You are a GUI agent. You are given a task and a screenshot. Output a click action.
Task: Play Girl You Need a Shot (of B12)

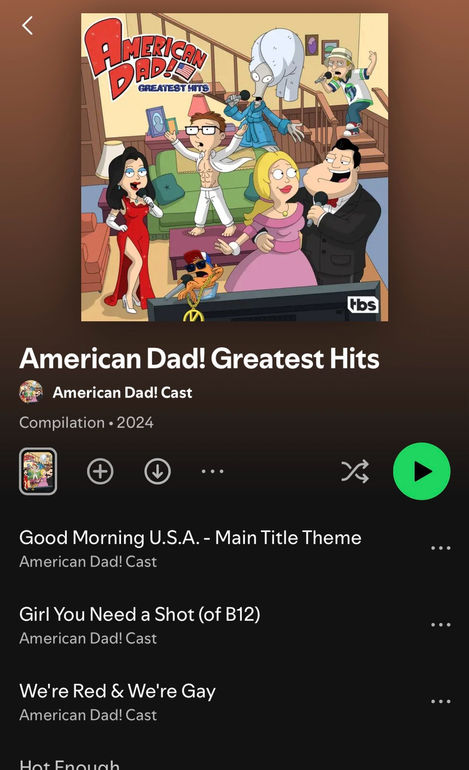point(139,614)
